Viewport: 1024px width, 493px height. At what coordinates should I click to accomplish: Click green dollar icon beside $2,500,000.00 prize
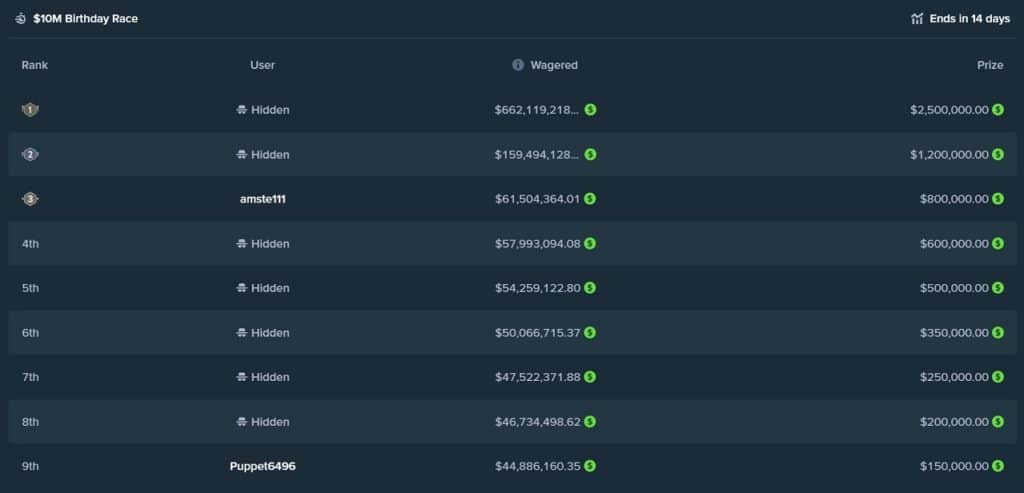pos(998,110)
